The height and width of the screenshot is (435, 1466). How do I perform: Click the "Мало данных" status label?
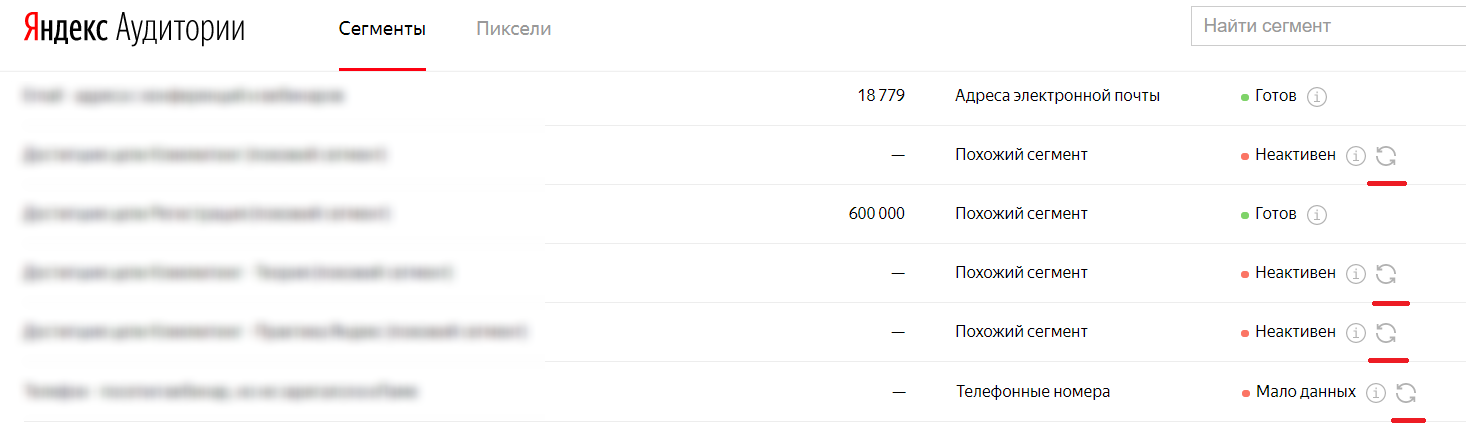coord(1305,392)
